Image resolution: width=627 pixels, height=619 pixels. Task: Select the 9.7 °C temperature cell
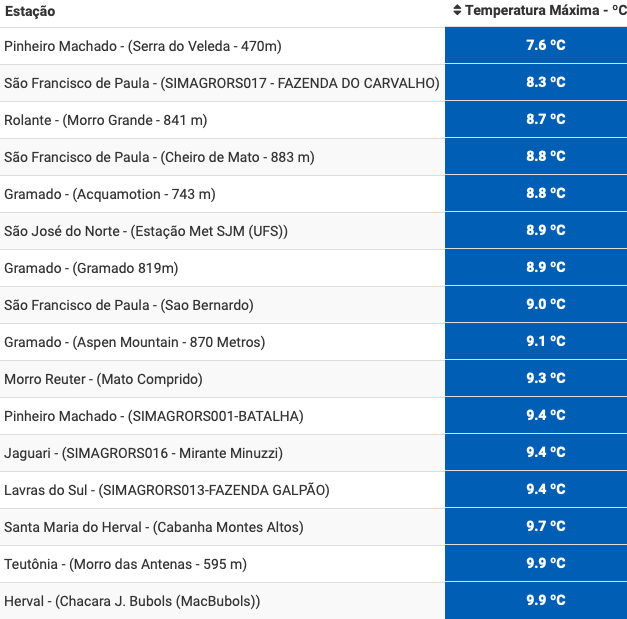[x=545, y=527]
